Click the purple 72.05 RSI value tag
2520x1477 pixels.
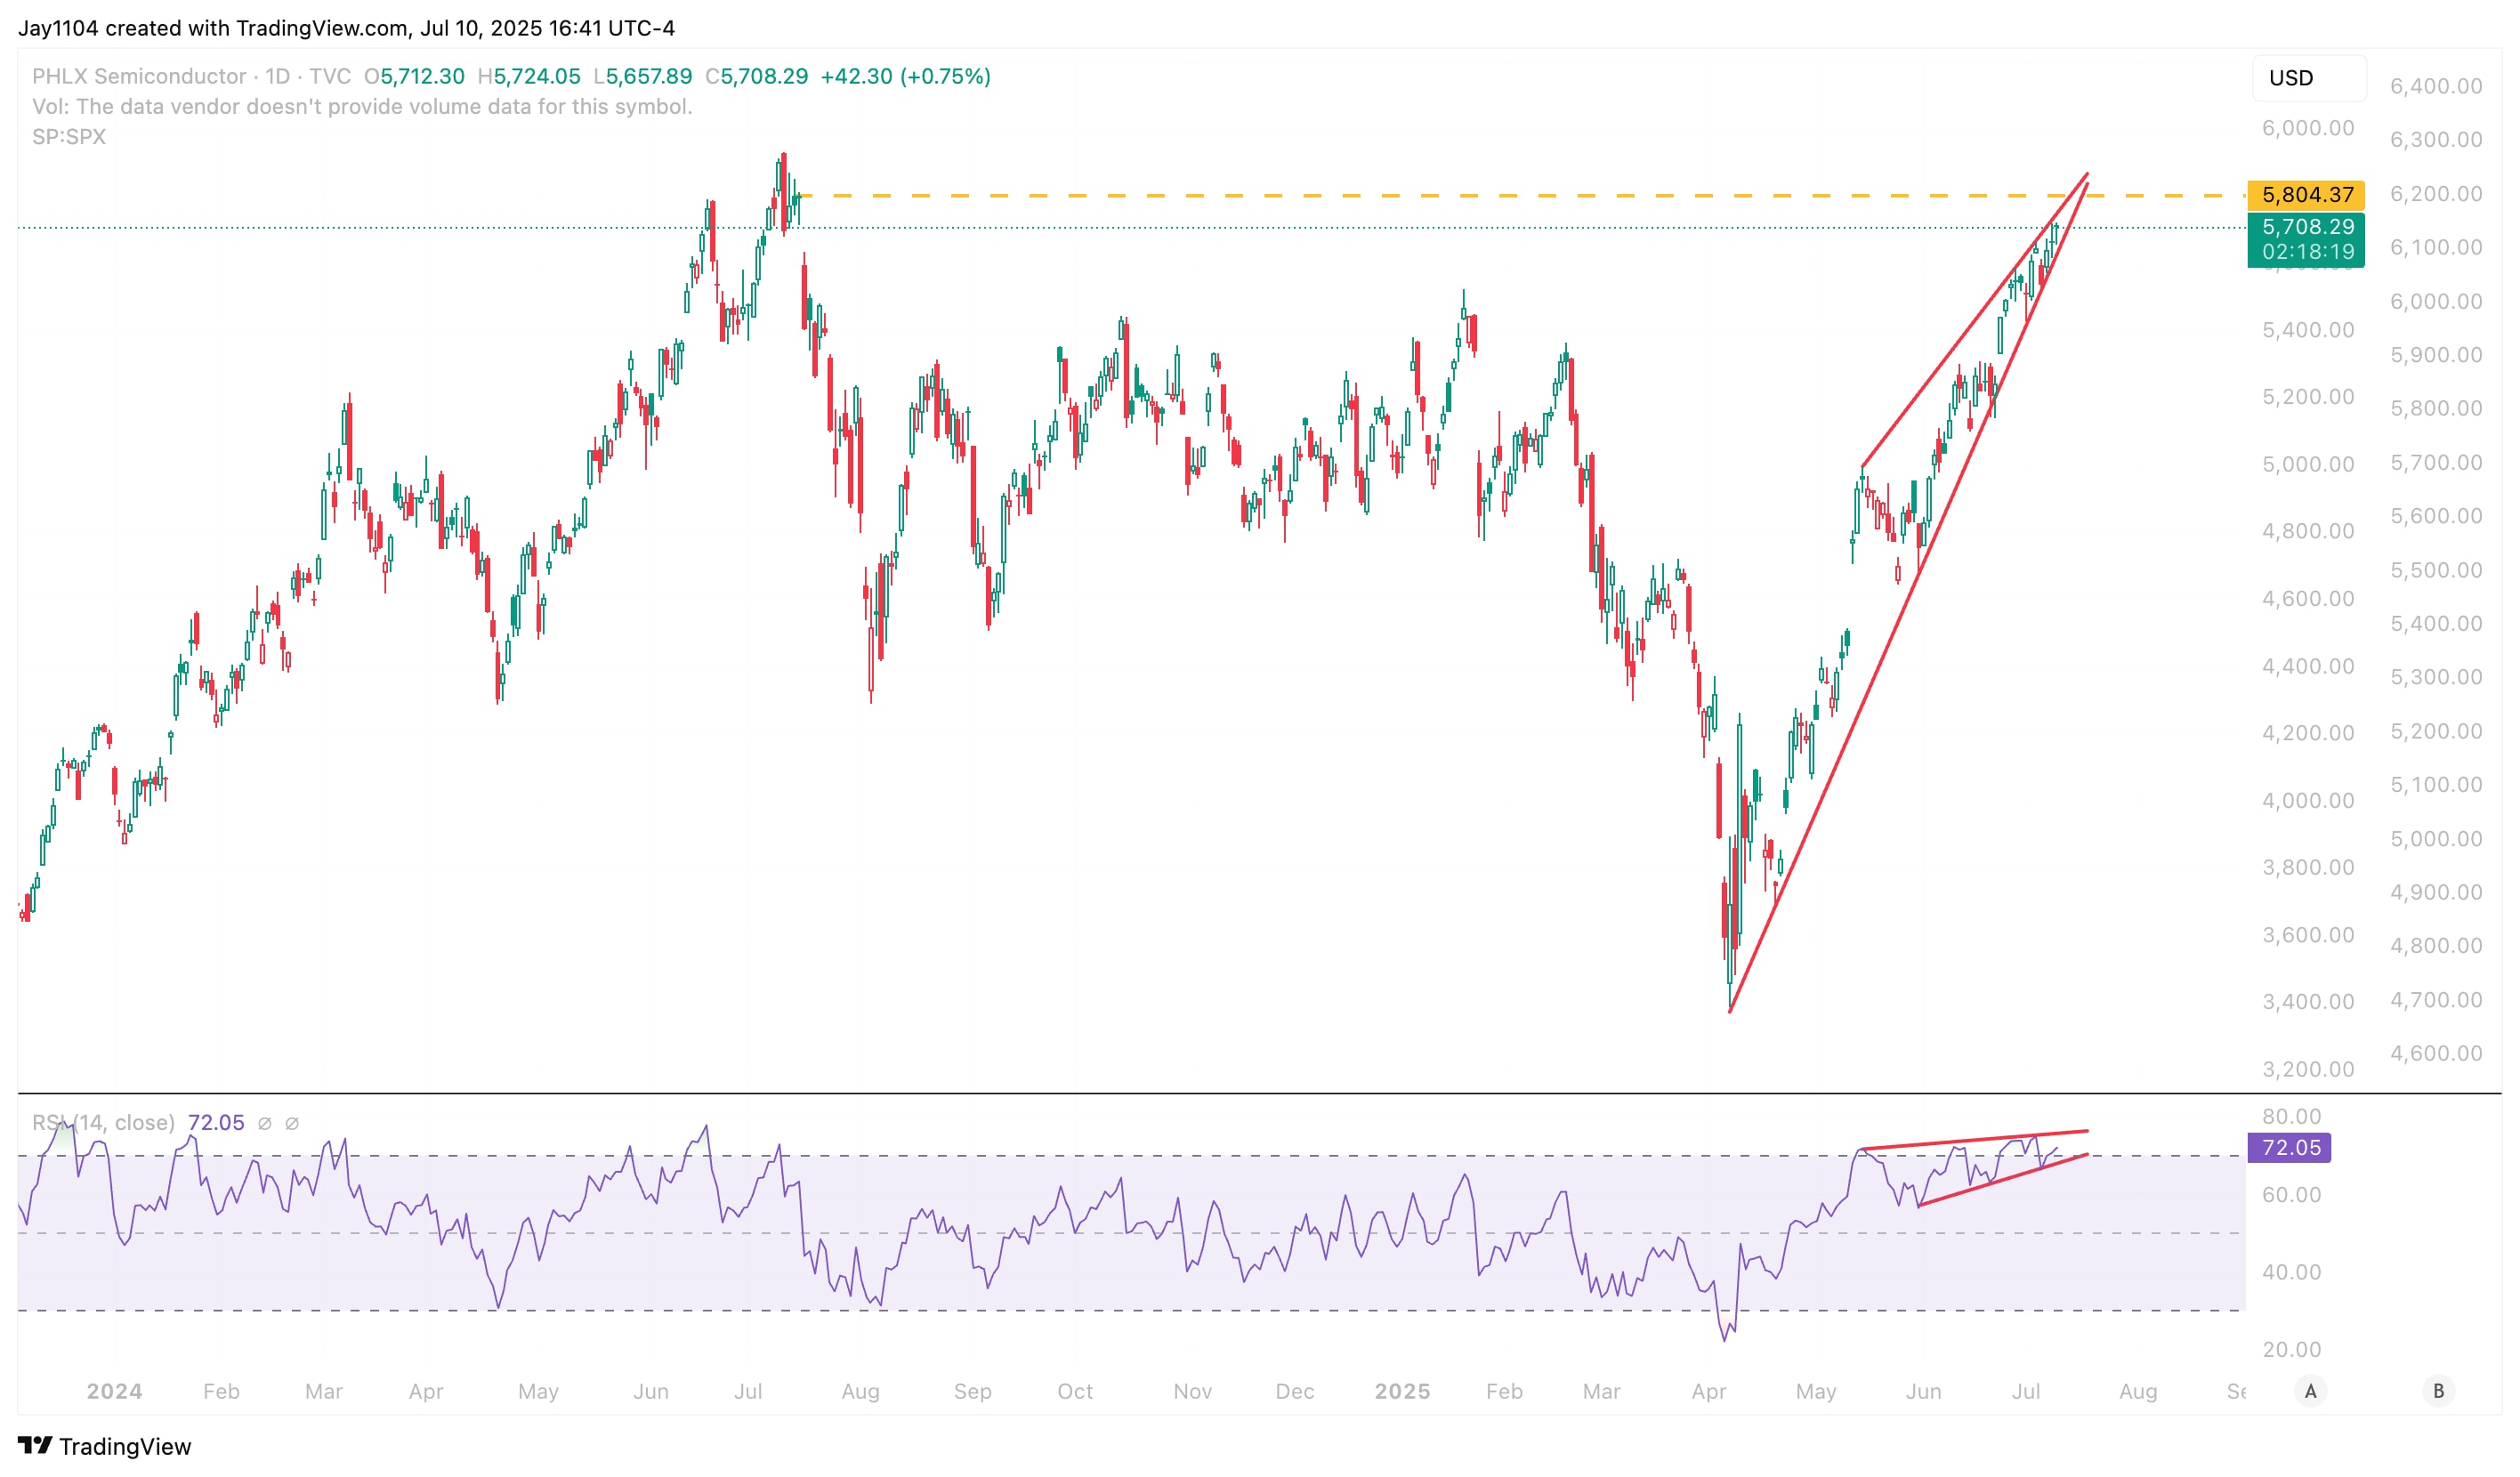pos(2289,1147)
